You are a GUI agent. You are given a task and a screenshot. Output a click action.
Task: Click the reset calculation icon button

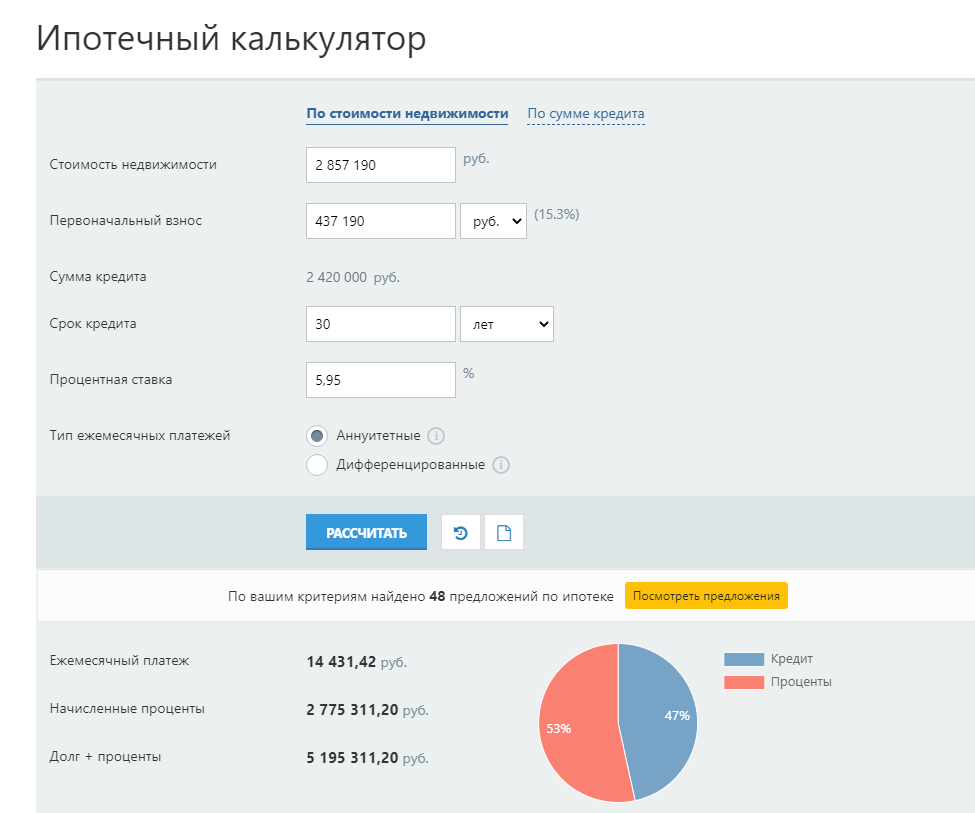(461, 532)
